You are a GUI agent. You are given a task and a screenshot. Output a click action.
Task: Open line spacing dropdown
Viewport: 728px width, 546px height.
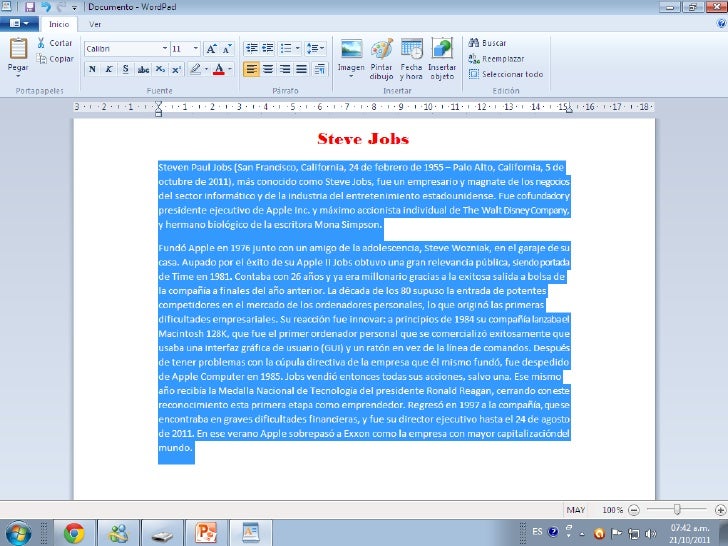pyautogui.click(x=316, y=48)
